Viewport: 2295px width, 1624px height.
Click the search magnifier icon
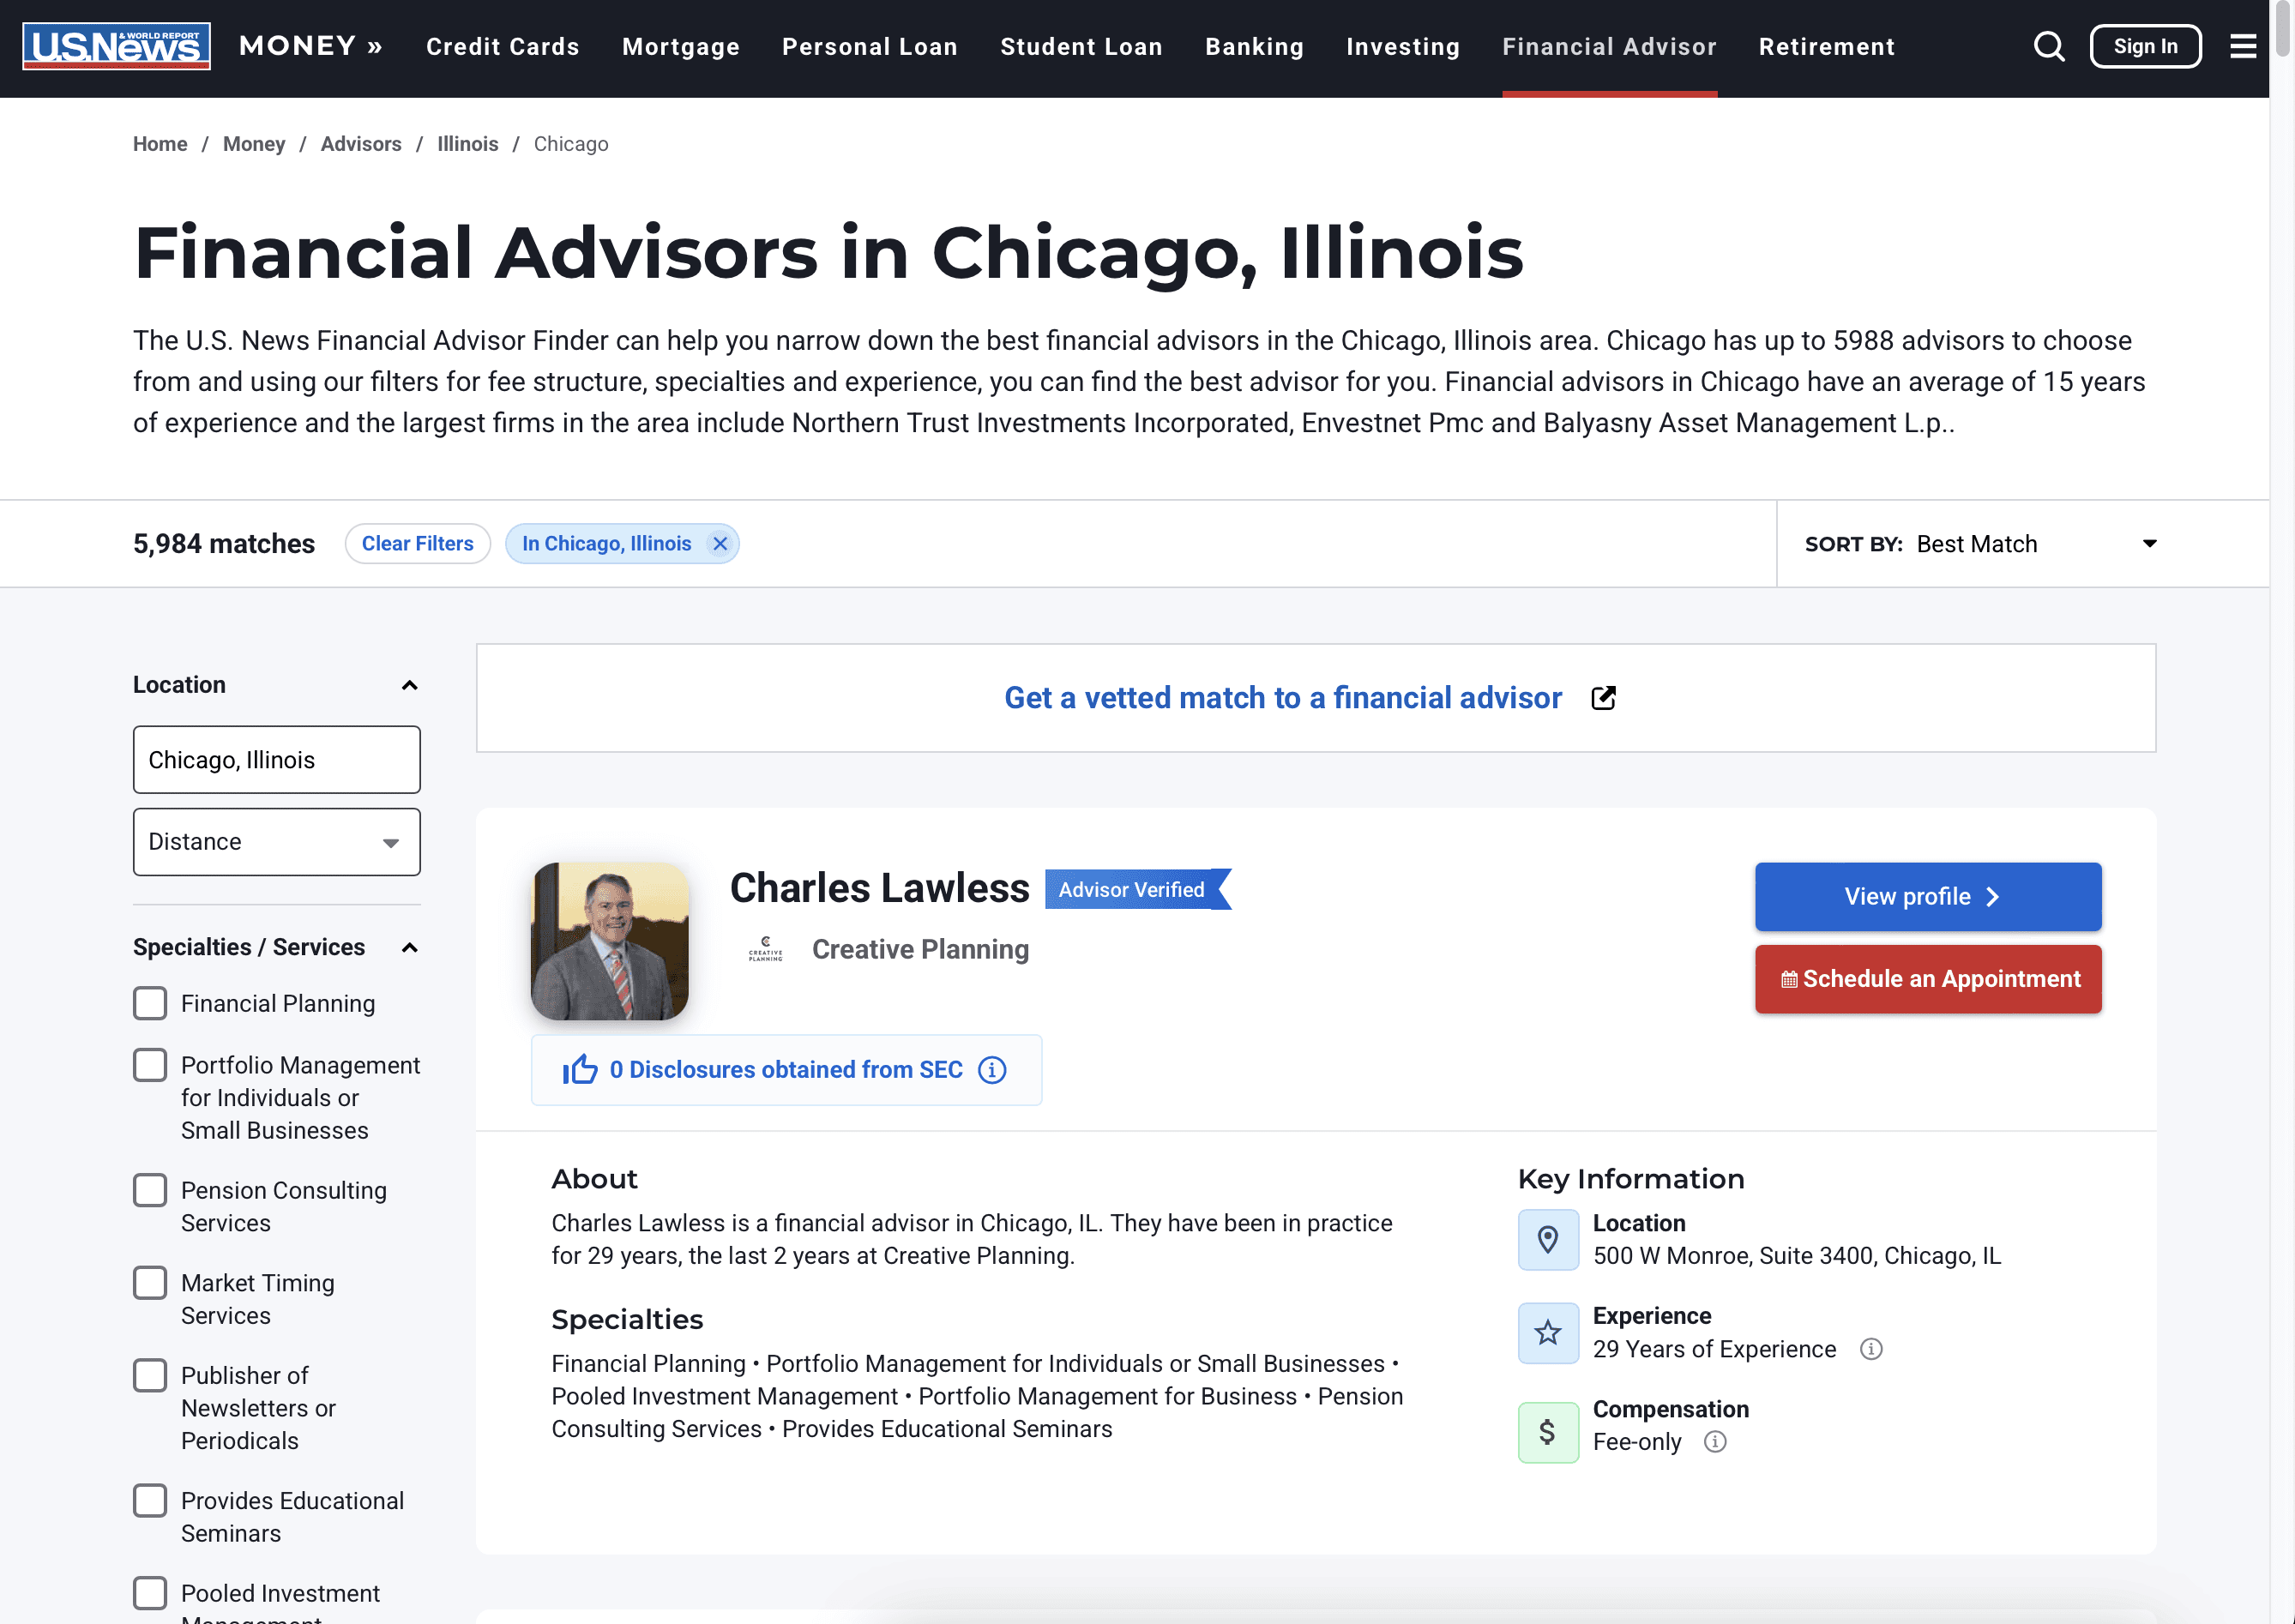pos(2048,47)
